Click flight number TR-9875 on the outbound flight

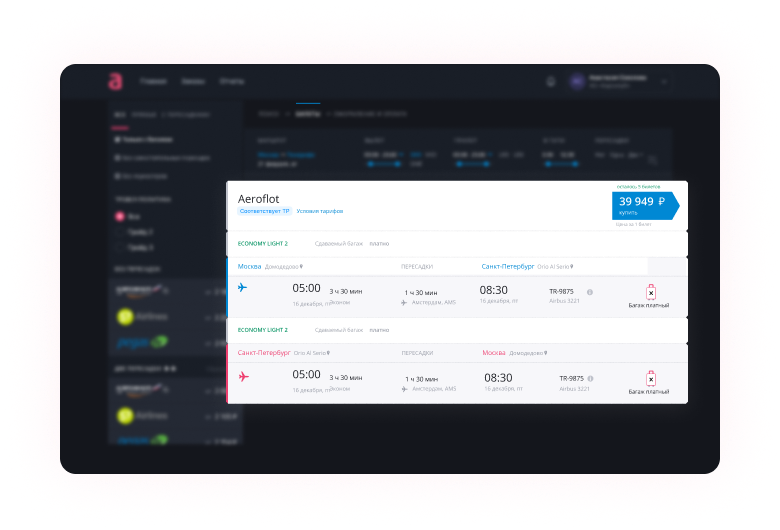tap(561, 292)
